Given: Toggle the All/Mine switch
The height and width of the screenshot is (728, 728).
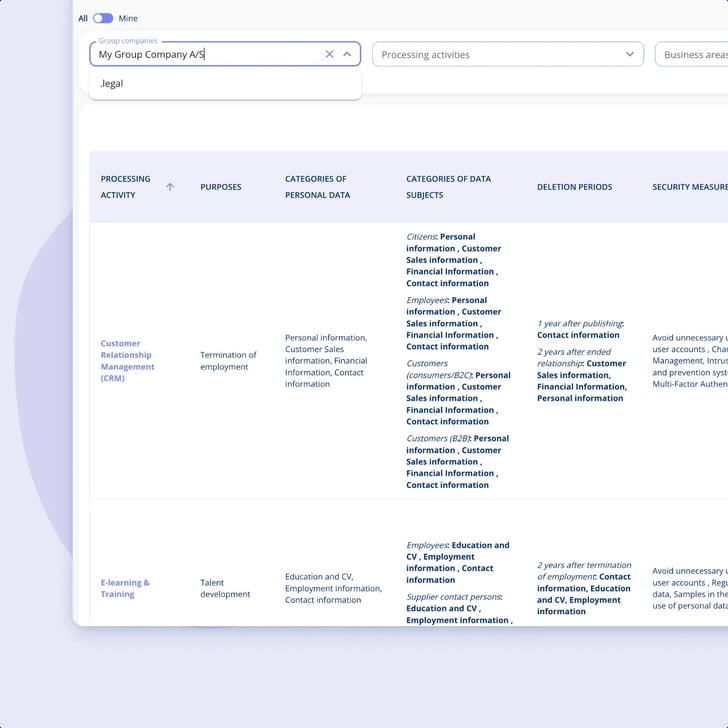Looking at the screenshot, I should click(x=103, y=18).
